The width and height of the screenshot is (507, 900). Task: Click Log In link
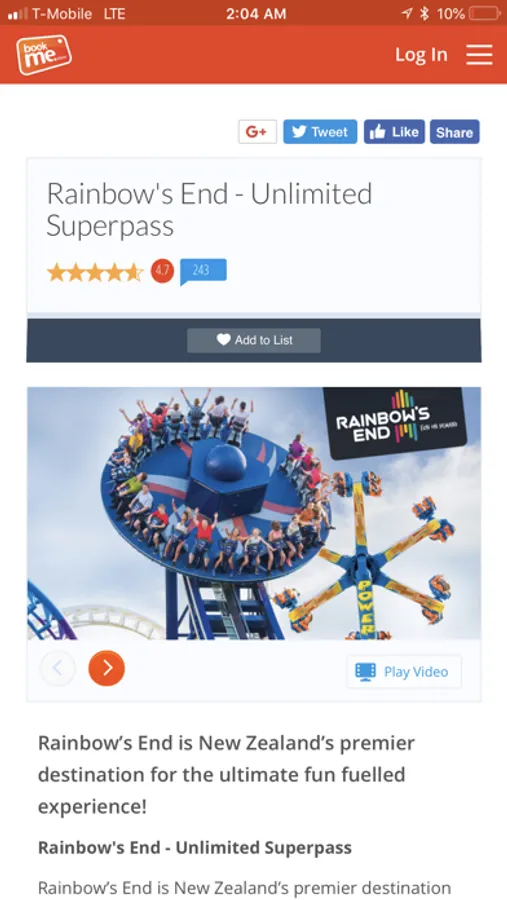tap(421, 55)
